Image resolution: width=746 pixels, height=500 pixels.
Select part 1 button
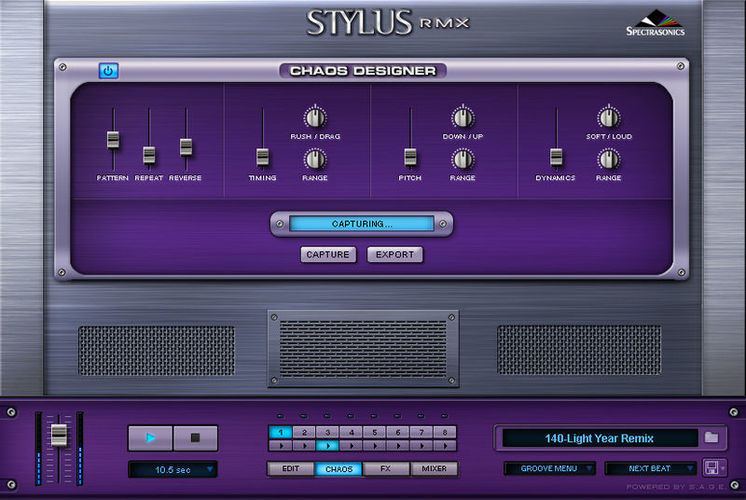[281, 432]
